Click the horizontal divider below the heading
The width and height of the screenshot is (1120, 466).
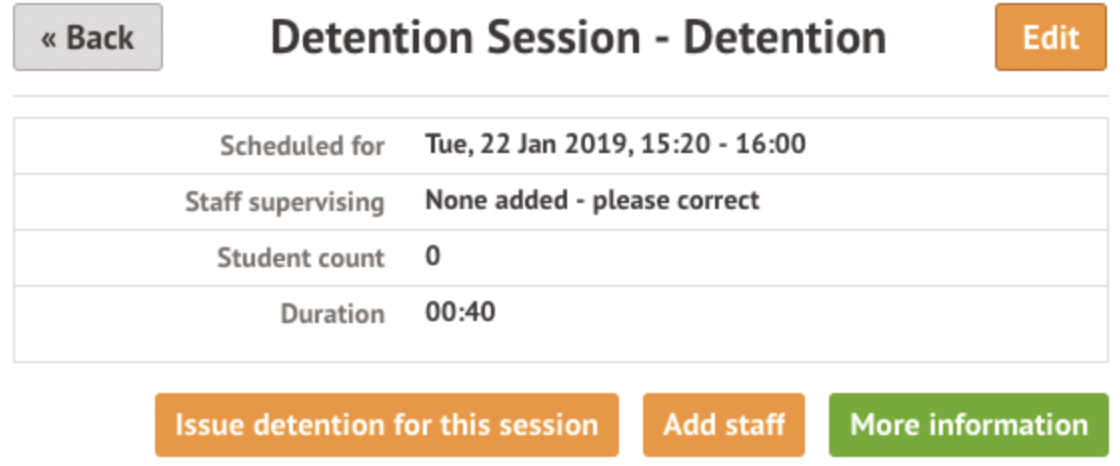click(560, 96)
